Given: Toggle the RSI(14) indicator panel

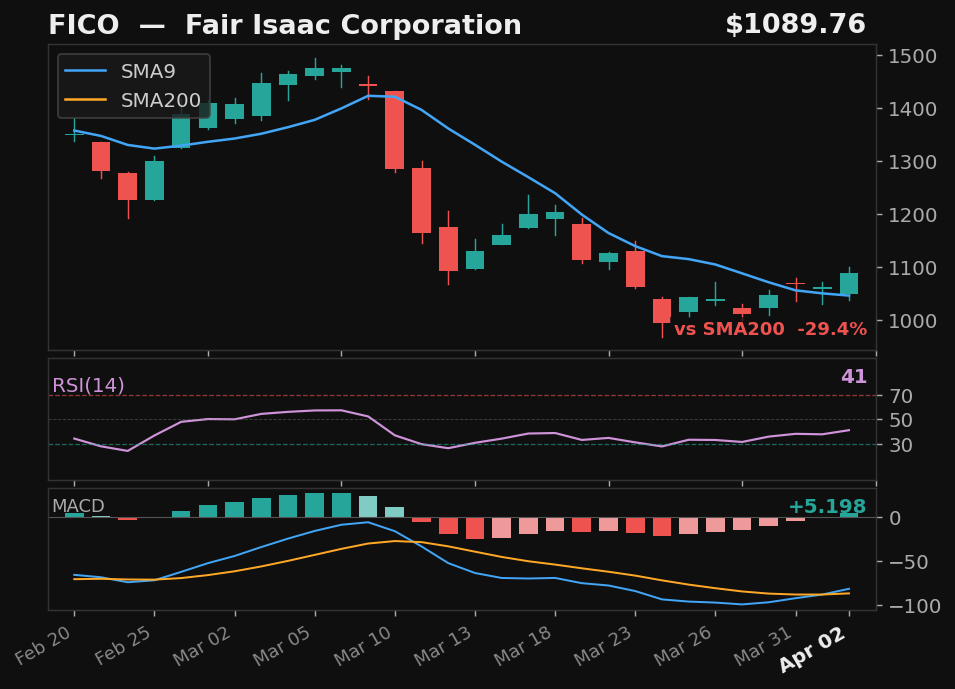Looking at the screenshot, I should click(x=88, y=384).
